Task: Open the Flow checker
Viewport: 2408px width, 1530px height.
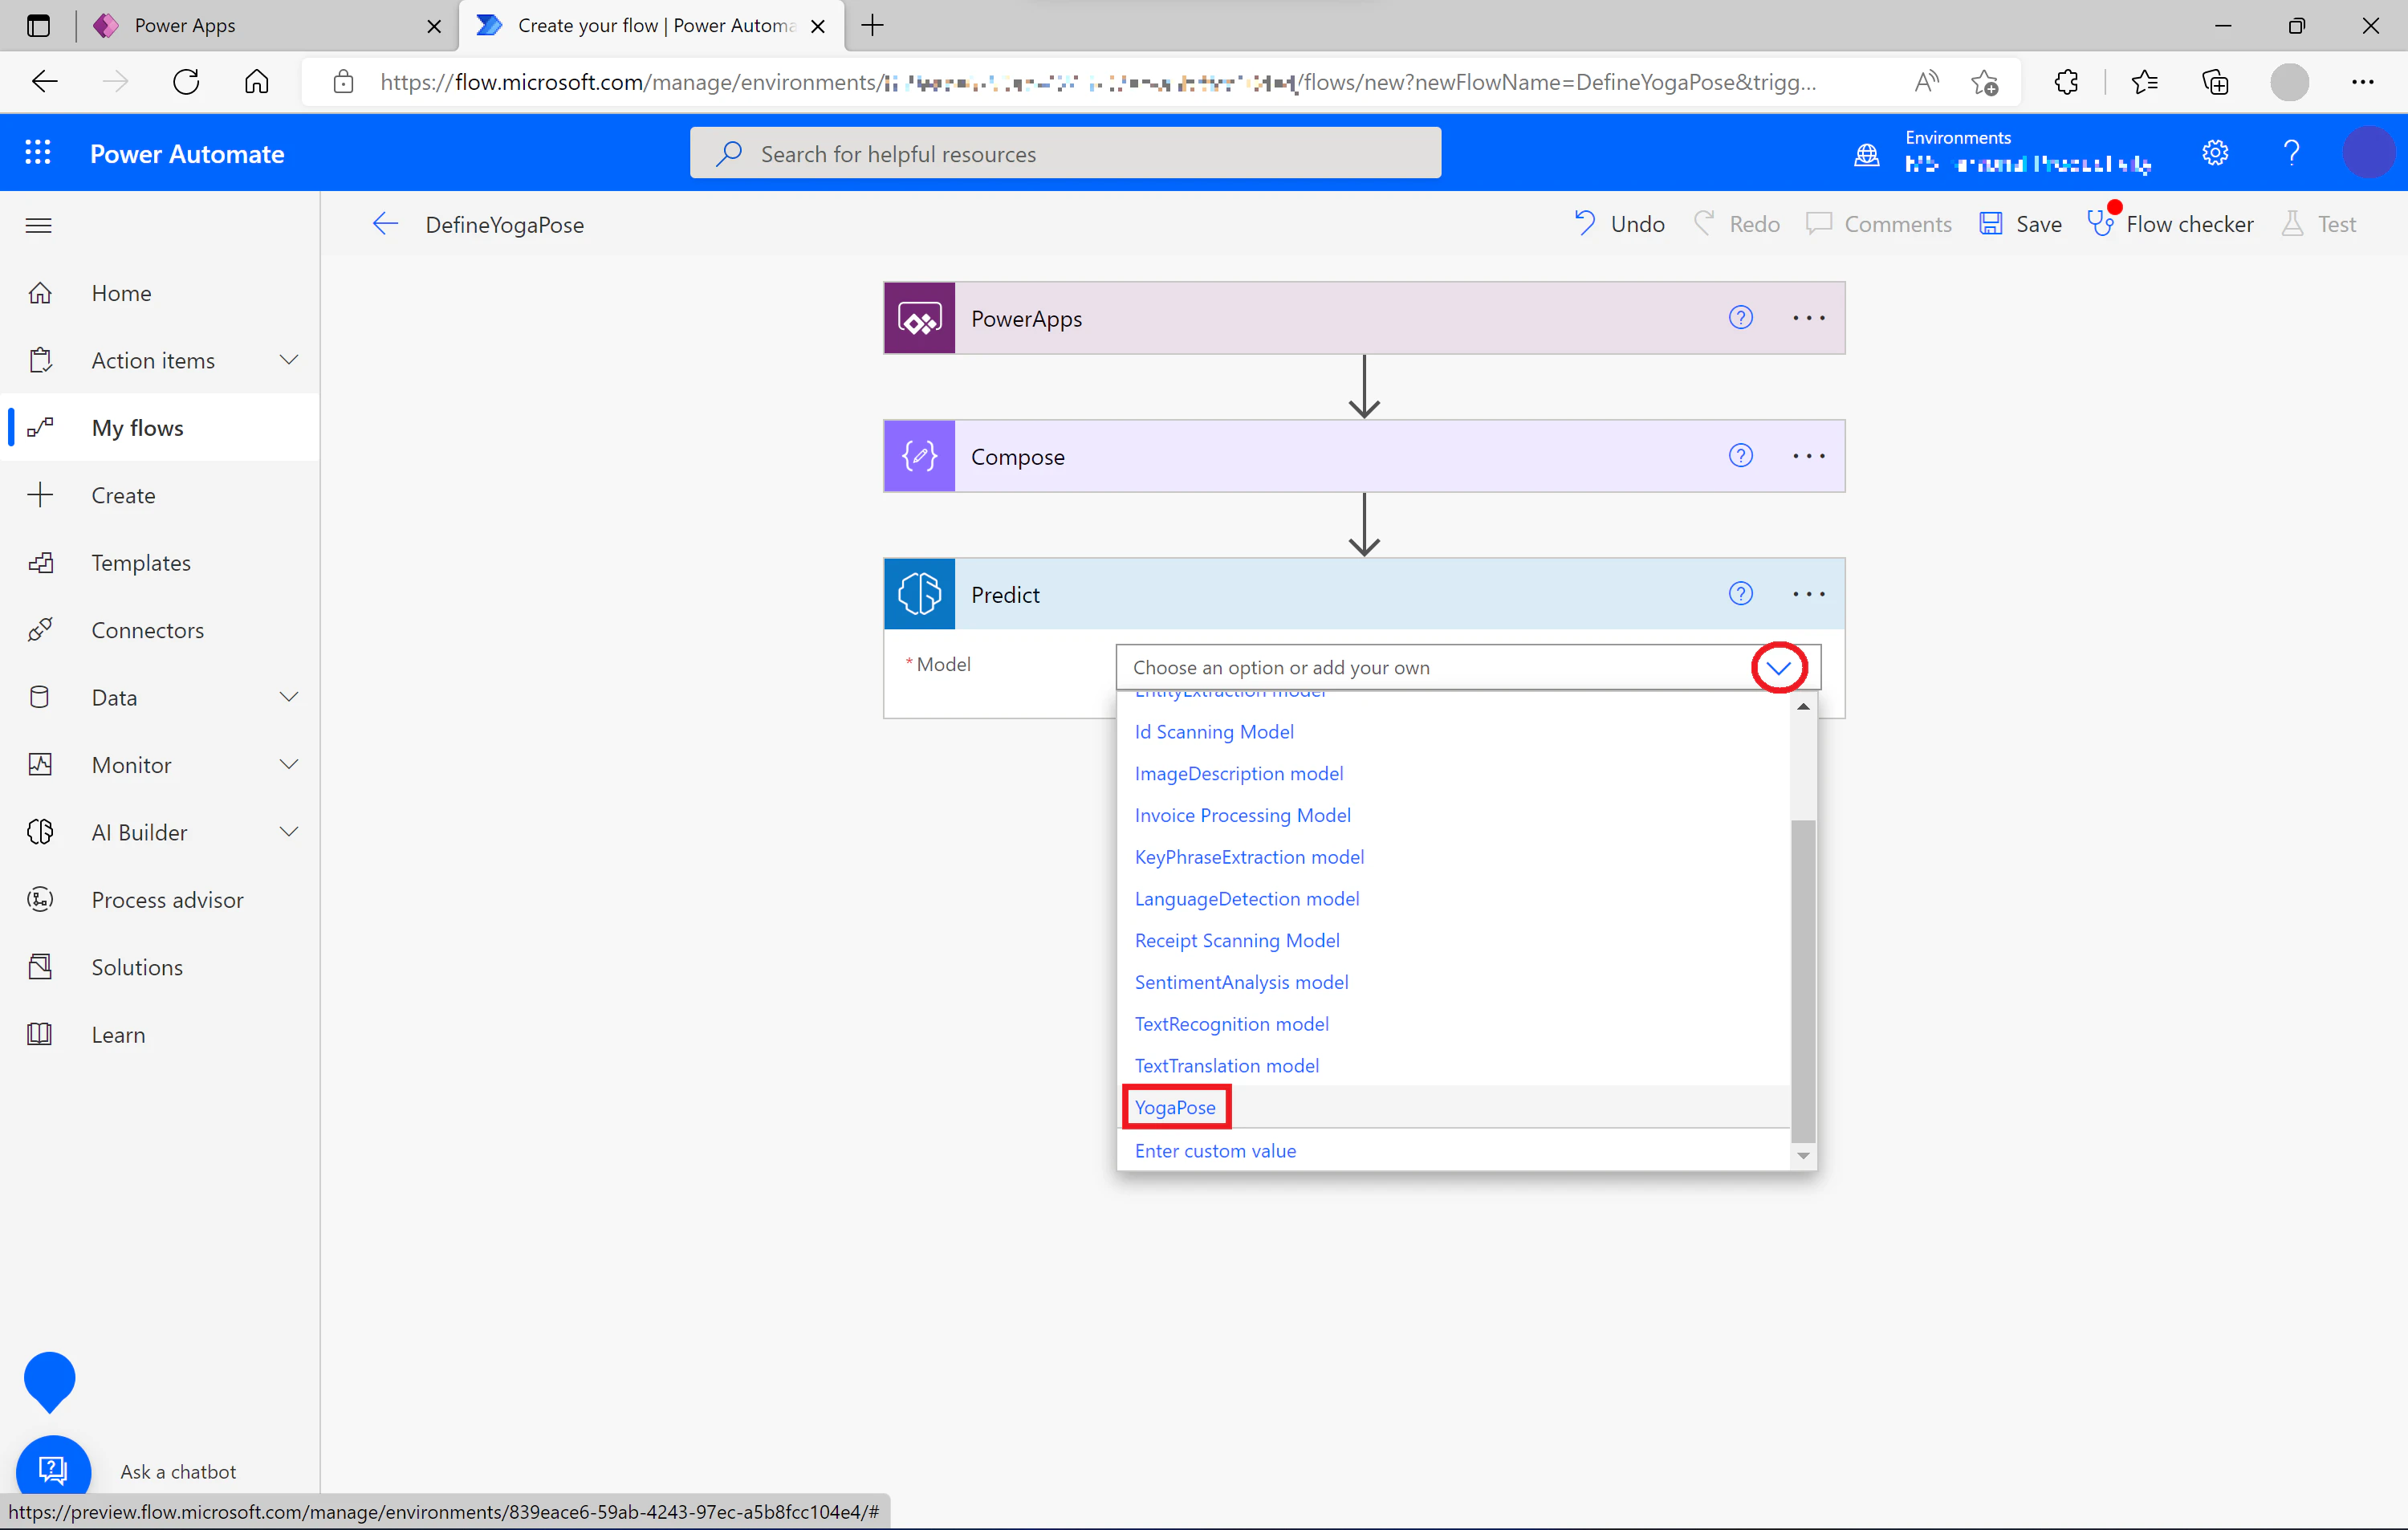Action: coord(2170,224)
